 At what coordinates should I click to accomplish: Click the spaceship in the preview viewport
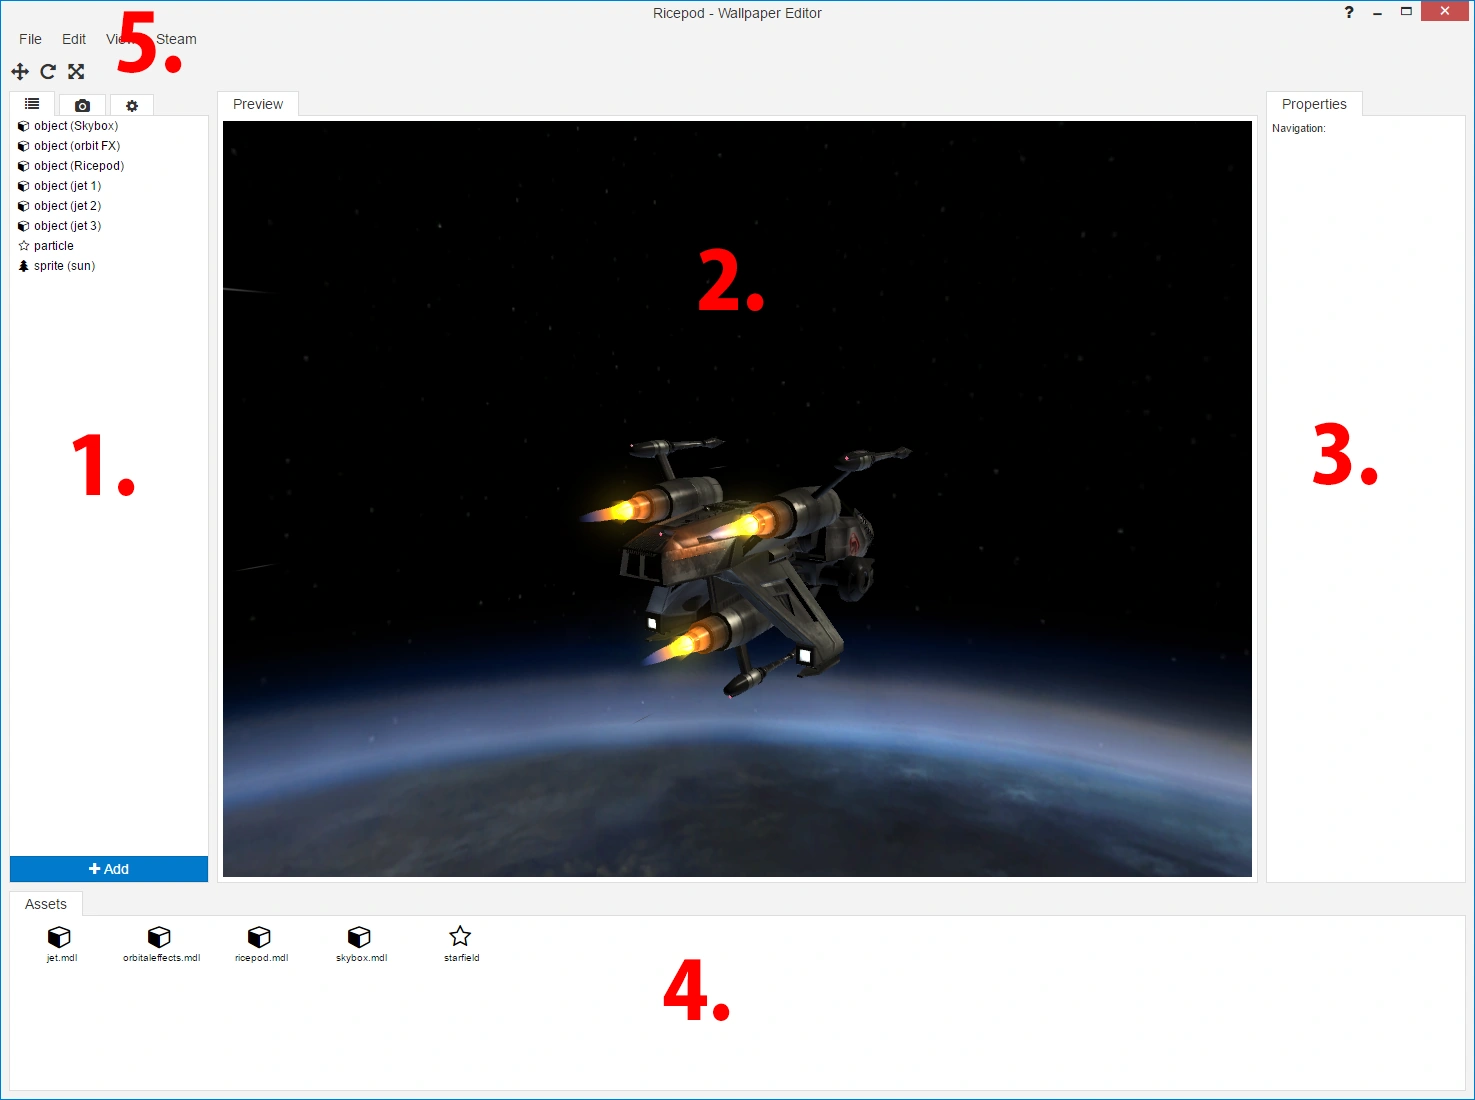[x=745, y=565]
